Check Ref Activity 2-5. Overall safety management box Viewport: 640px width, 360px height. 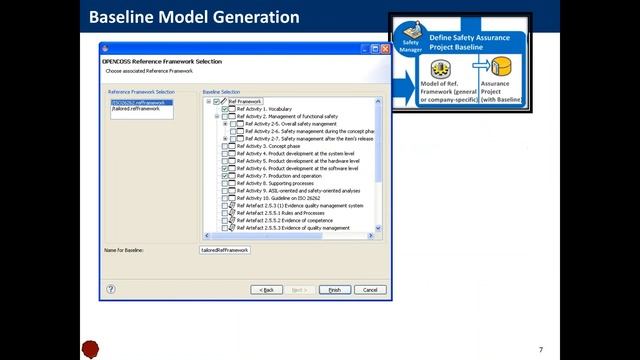click(233, 124)
